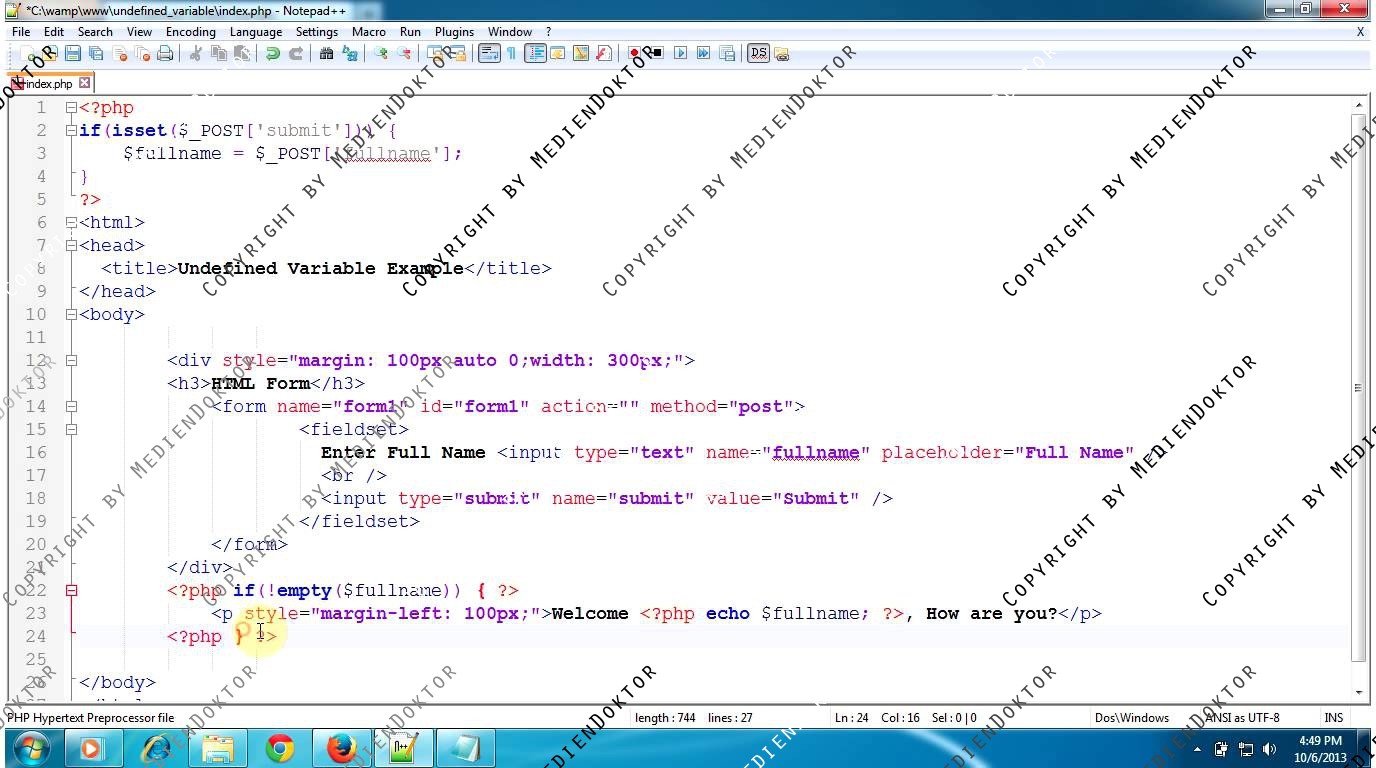Click the vertical scrollbar down arrow
The image size is (1376, 768).
(x=1358, y=692)
